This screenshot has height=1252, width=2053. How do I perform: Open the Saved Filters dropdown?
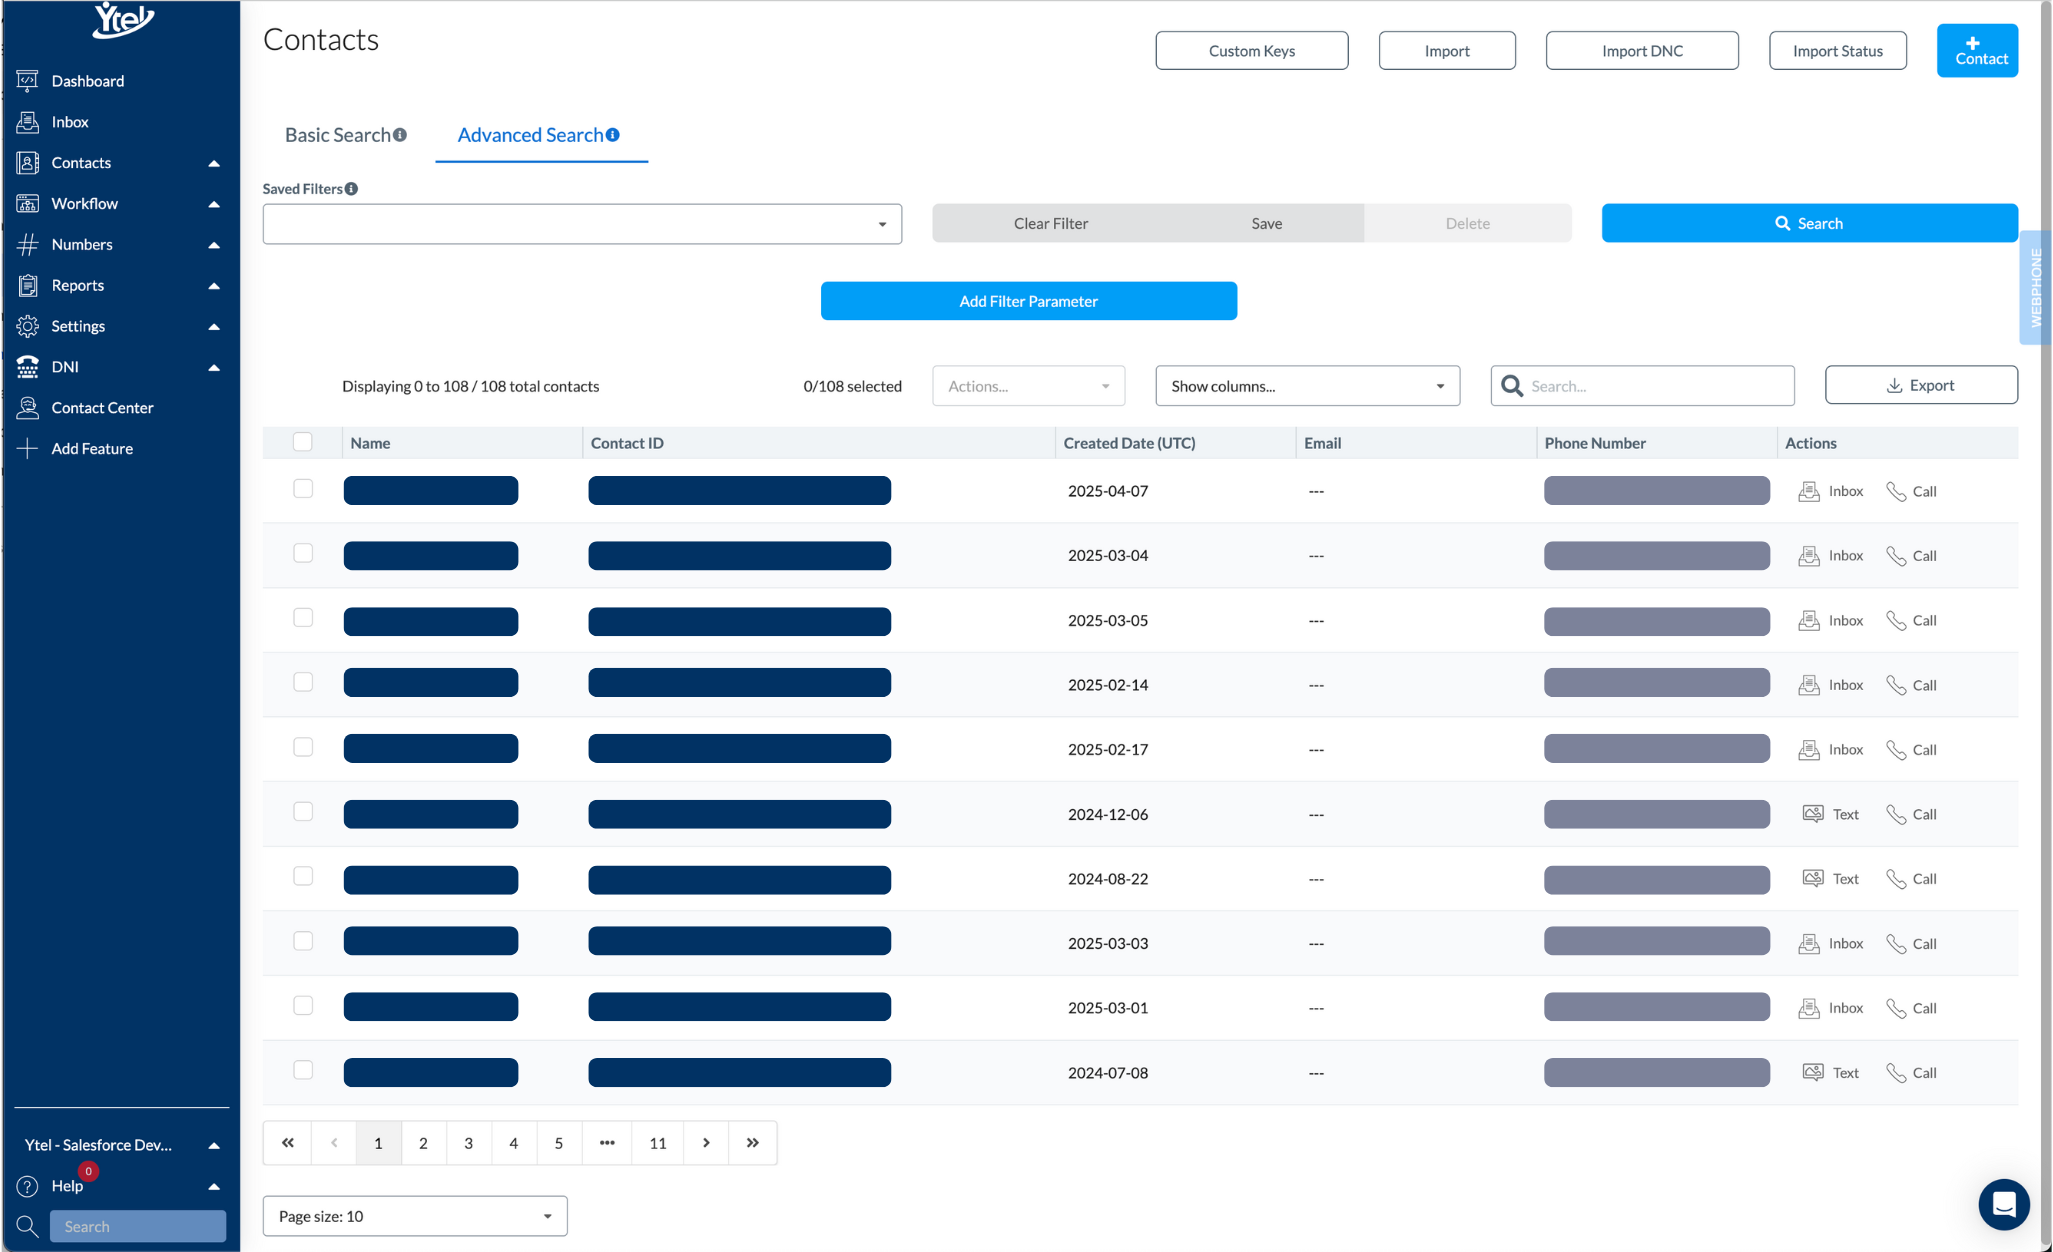pyautogui.click(x=582, y=224)
